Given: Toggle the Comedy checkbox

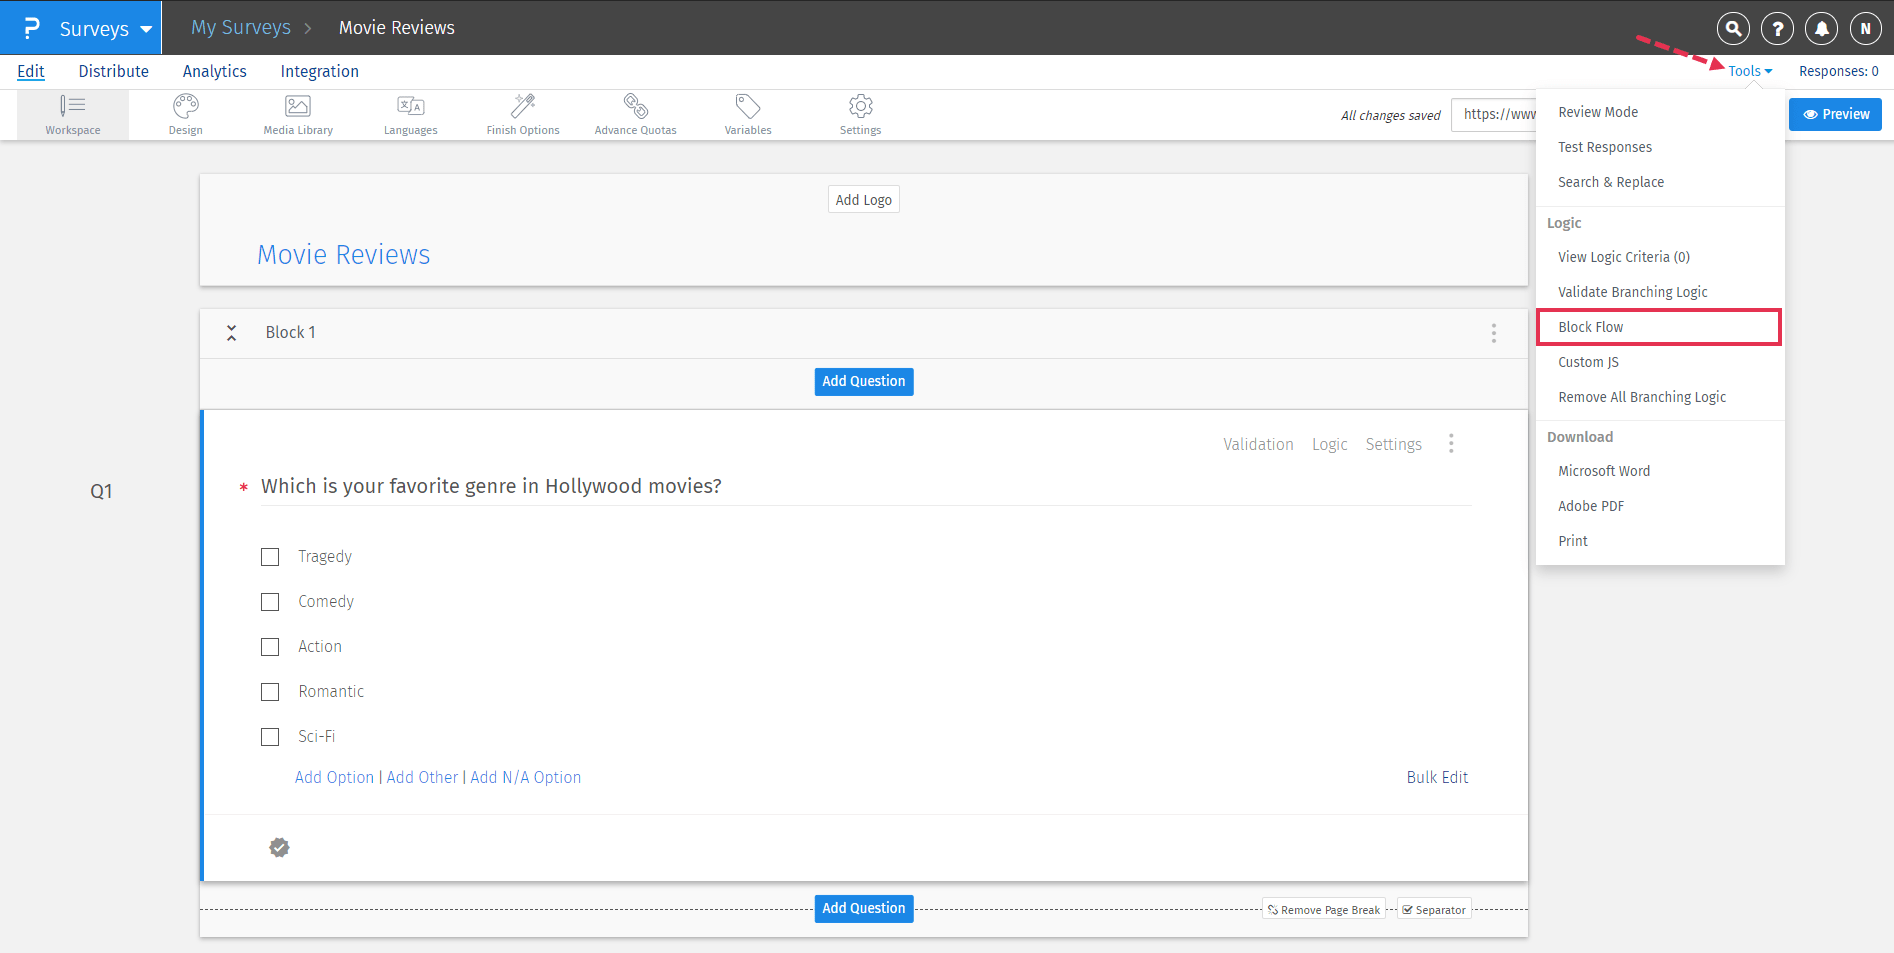Looking at the screenshot, I should (270, 602).
